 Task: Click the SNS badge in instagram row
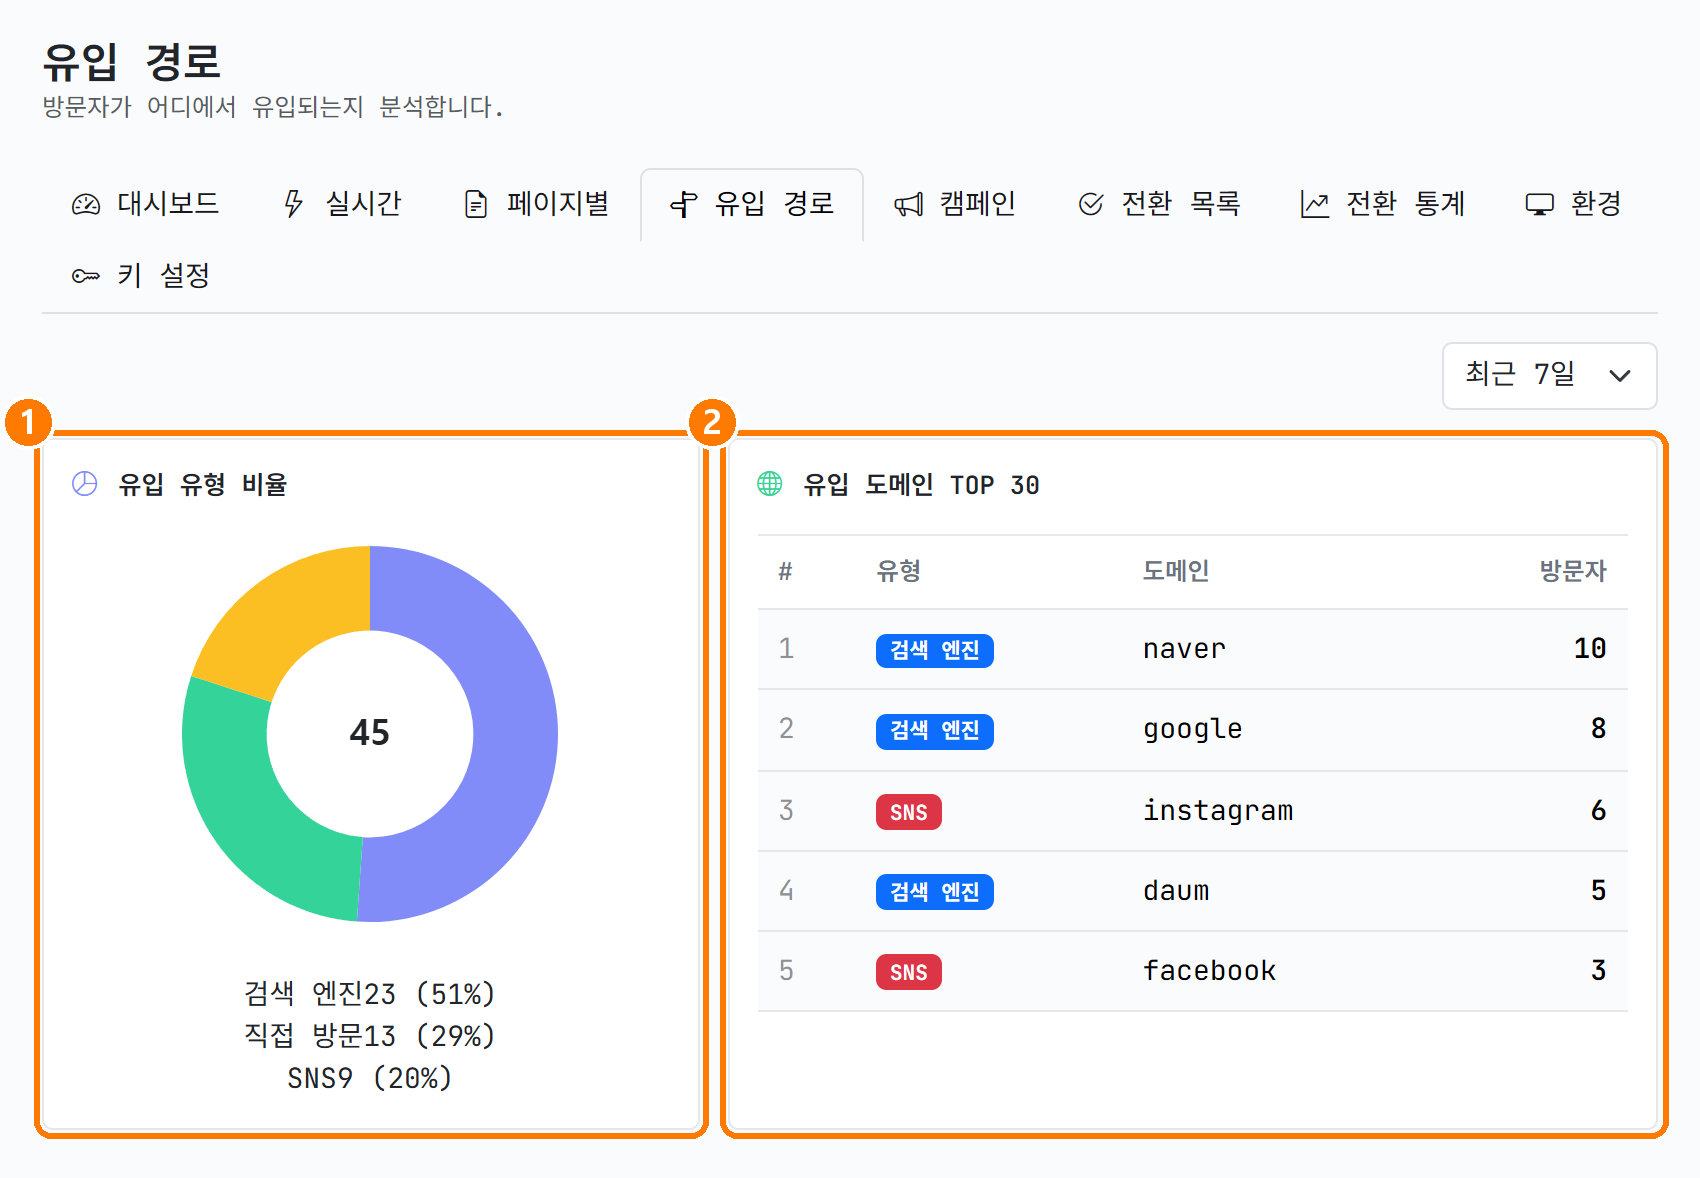coord(909,812)
